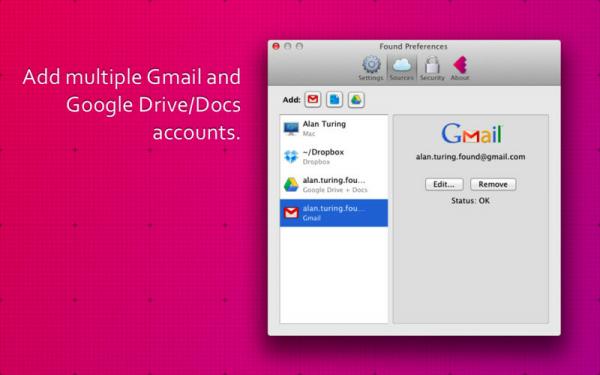Click the red Gmail envelope icon in list

tap(291, 213)
